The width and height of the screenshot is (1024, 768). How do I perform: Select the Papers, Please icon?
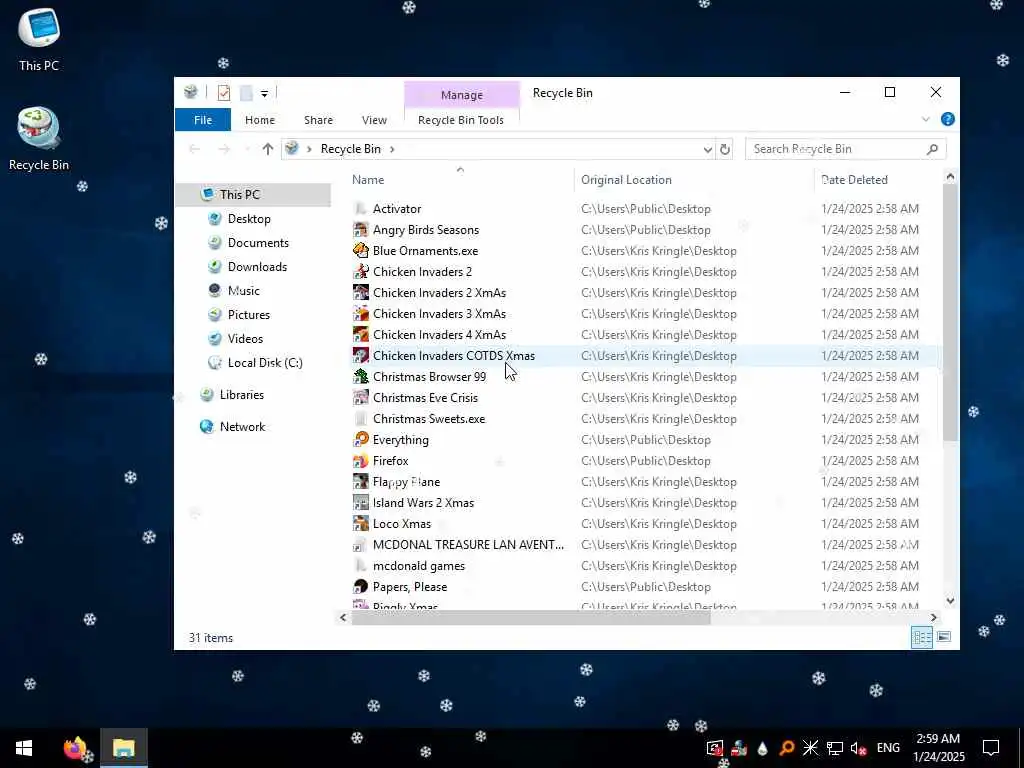click(x=360, y=586)
